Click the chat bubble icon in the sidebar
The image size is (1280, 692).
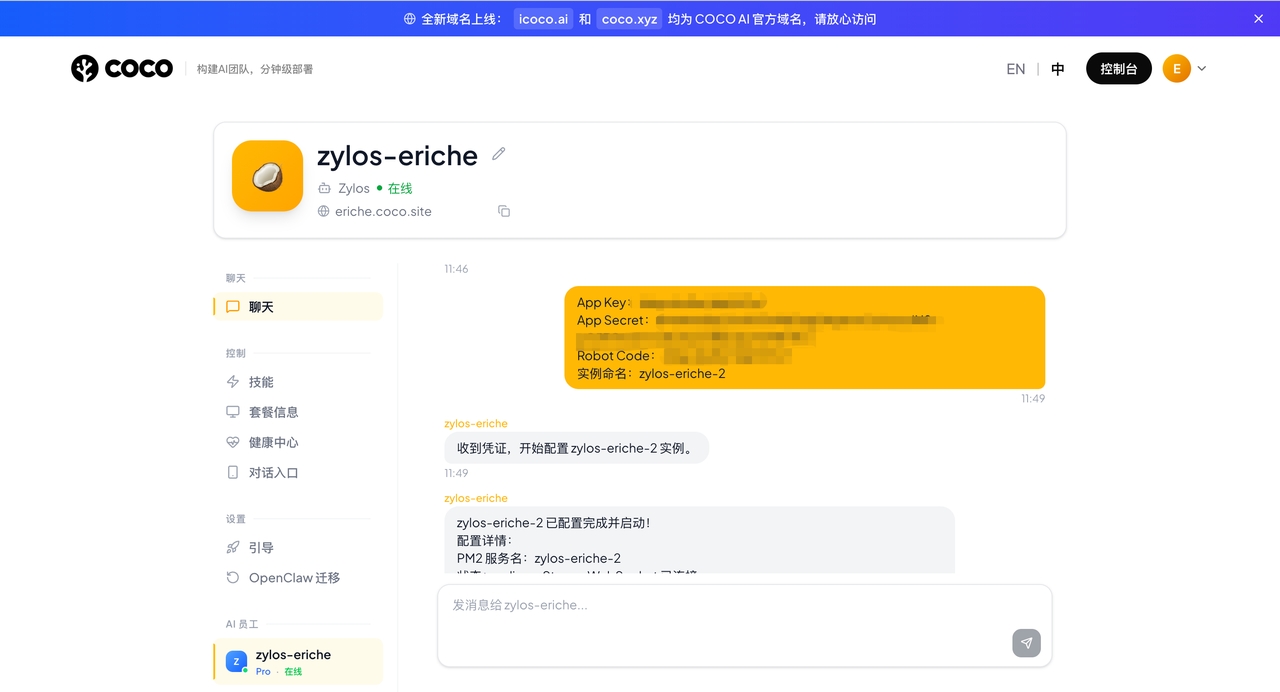(x=233, y=307)
